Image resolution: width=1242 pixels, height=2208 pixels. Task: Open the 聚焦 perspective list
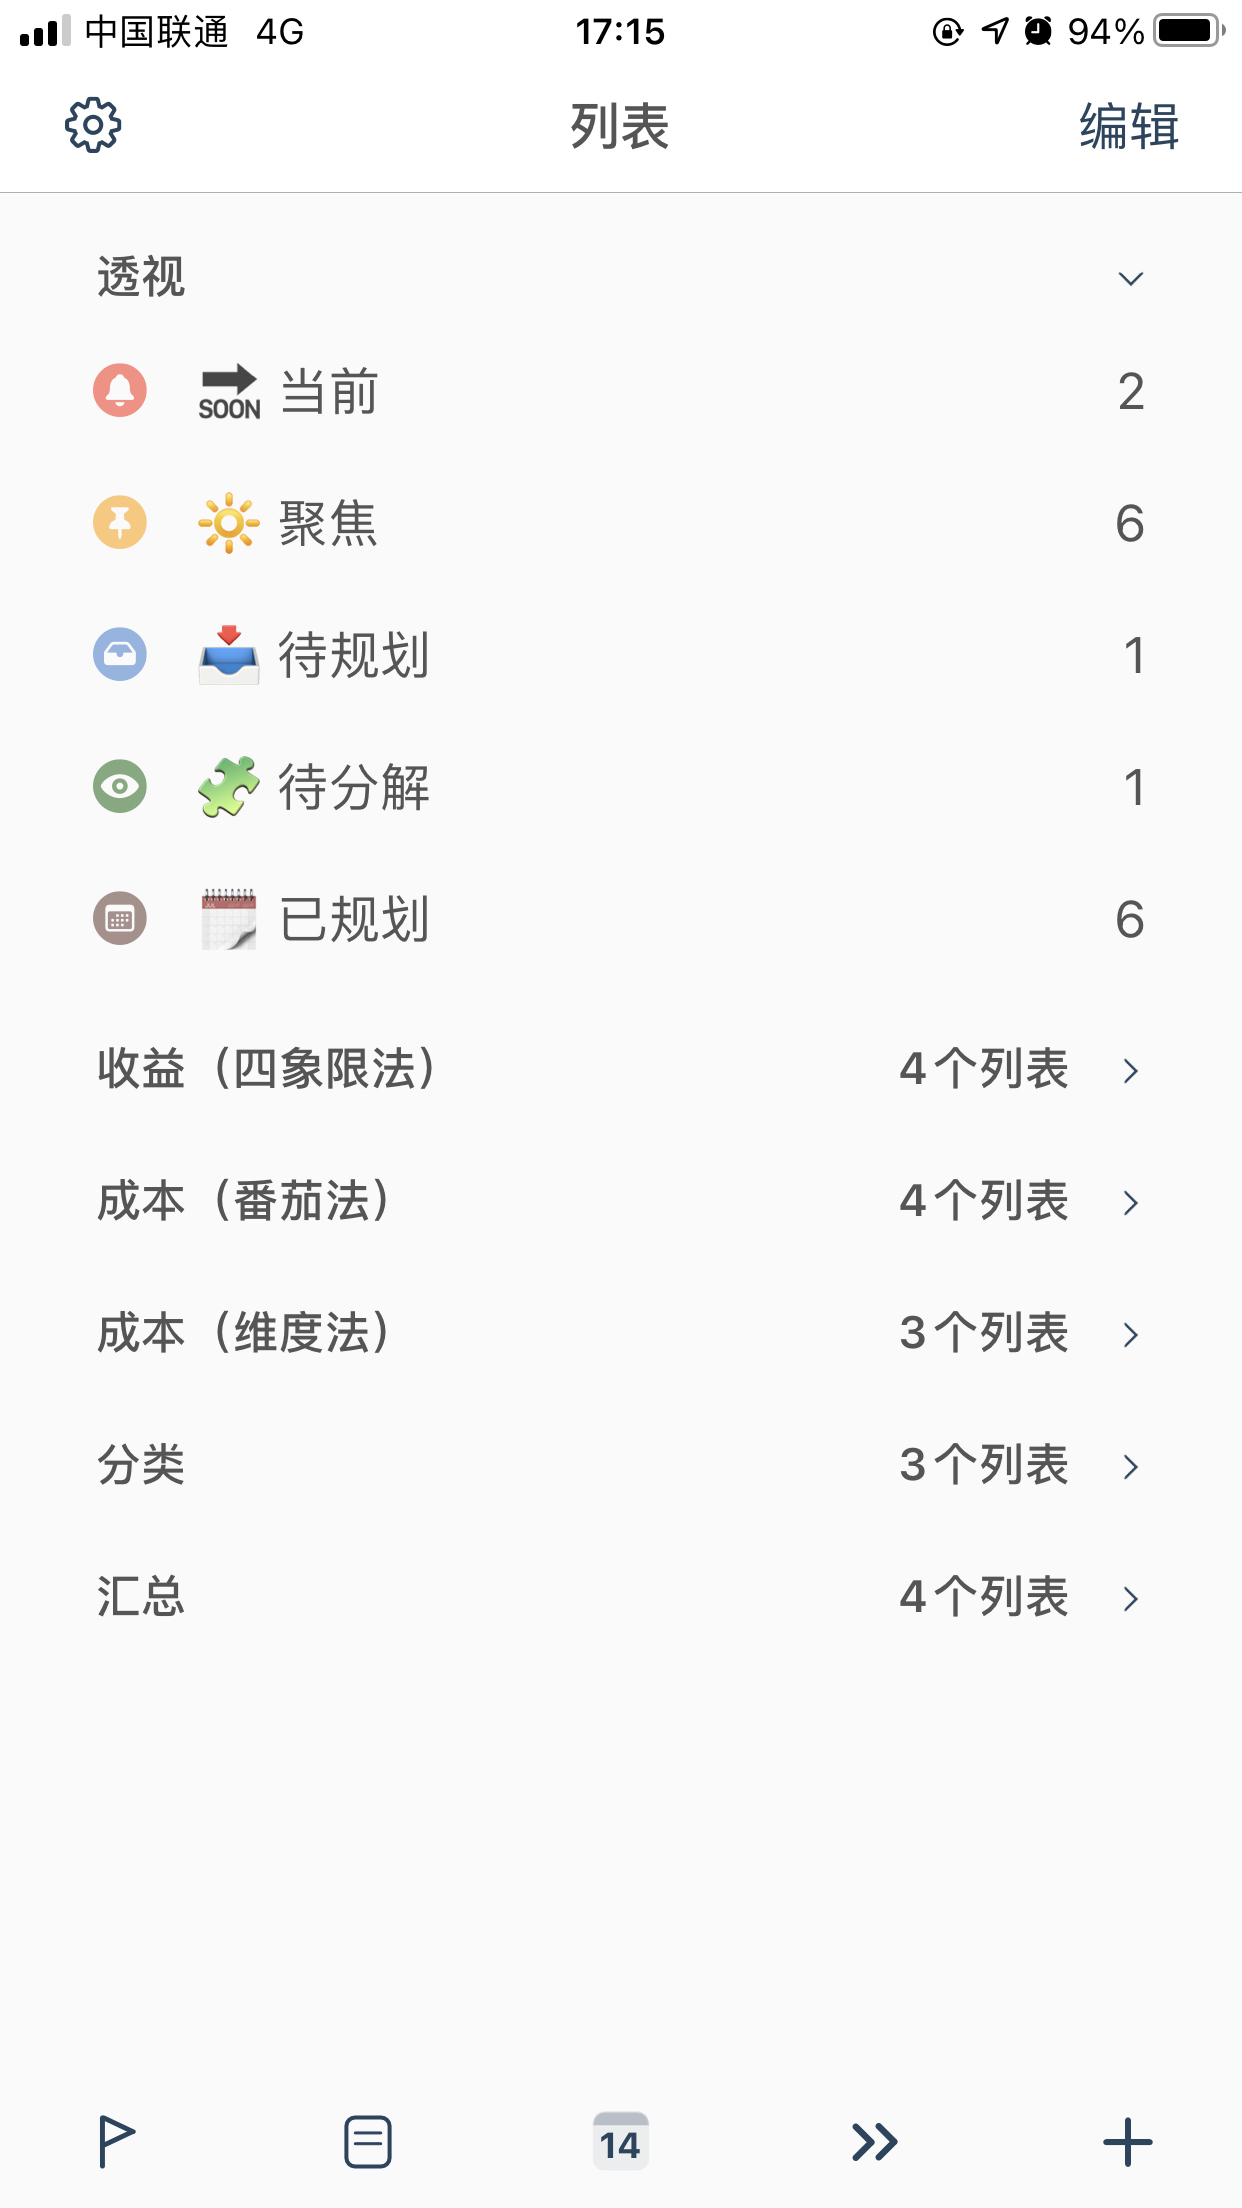point(328,523)
